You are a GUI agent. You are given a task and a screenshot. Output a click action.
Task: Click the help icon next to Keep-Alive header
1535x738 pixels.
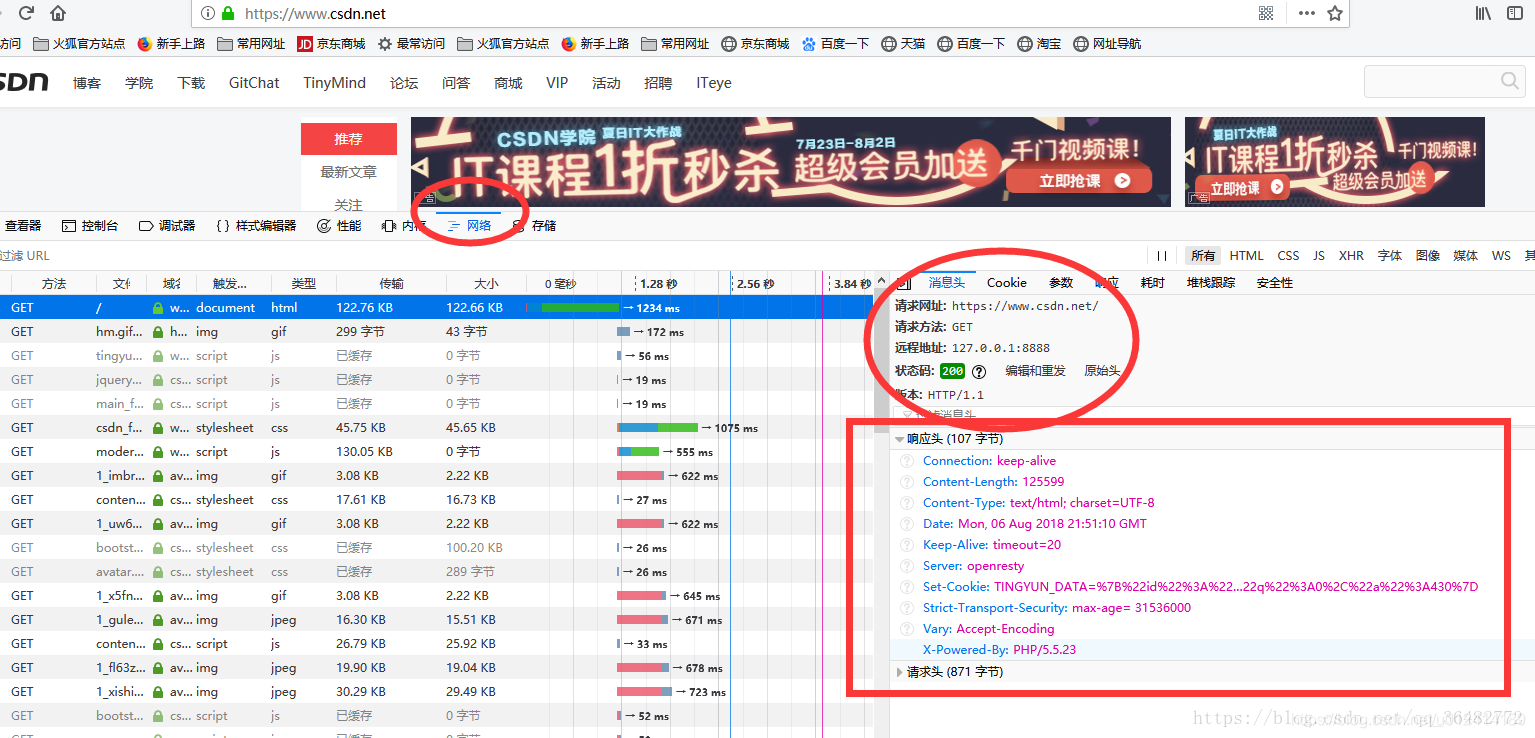pyautogui.click(x=907, y=545)
